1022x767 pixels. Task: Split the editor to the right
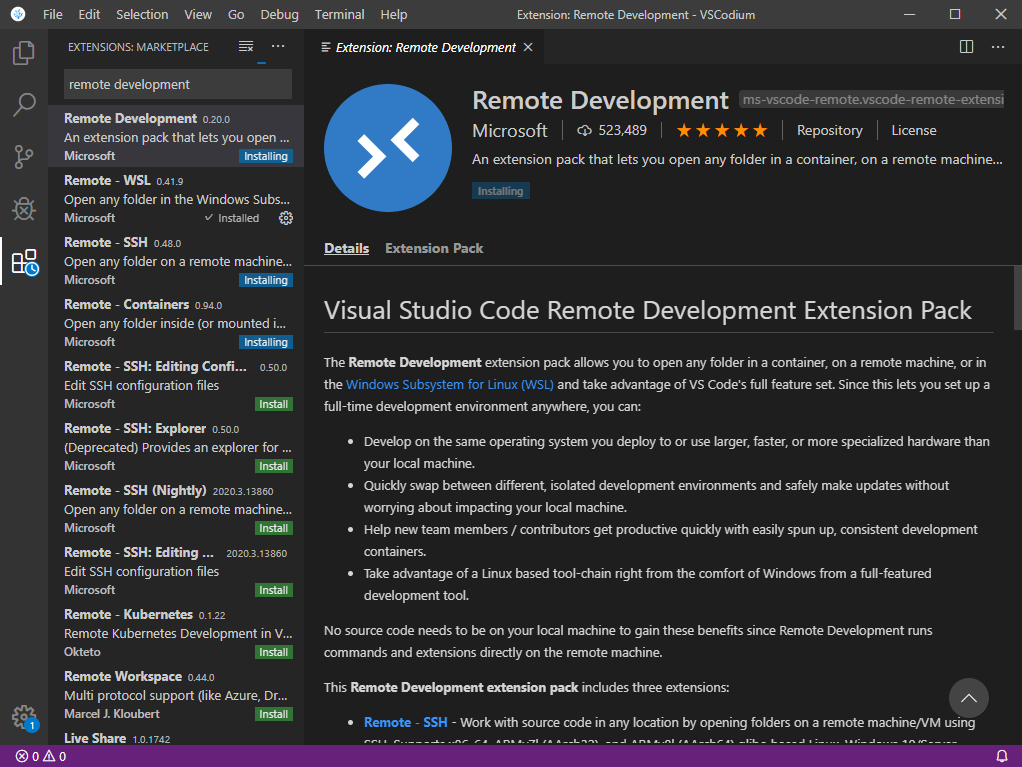pyautogui.click(x=966, y=47)
